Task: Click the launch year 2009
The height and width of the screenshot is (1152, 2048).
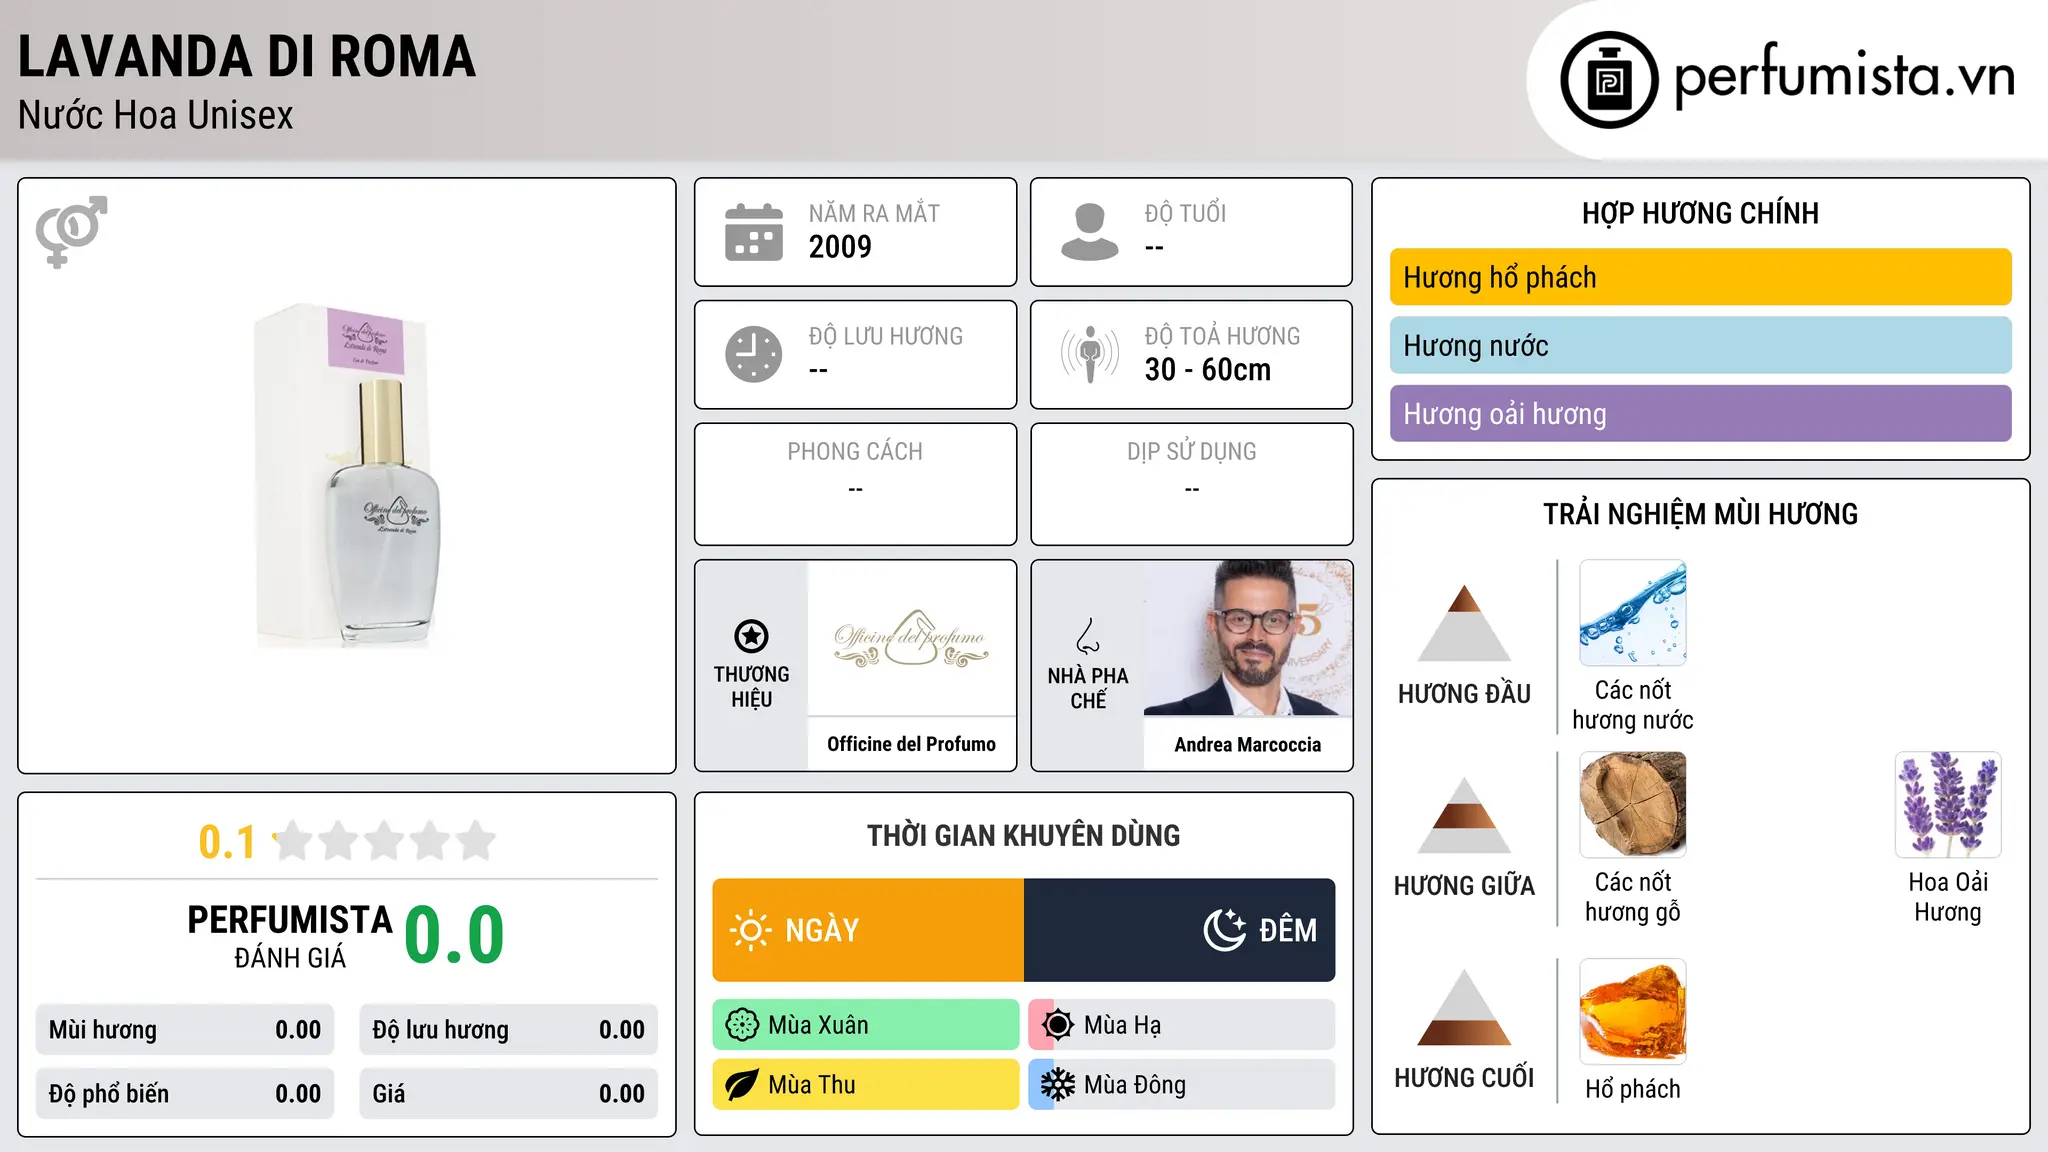Action: tap(840, 247)
